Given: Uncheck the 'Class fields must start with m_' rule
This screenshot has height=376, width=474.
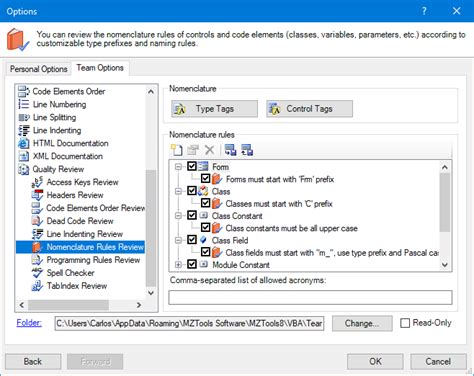Looking at the screenshot, I should (205, 252).
